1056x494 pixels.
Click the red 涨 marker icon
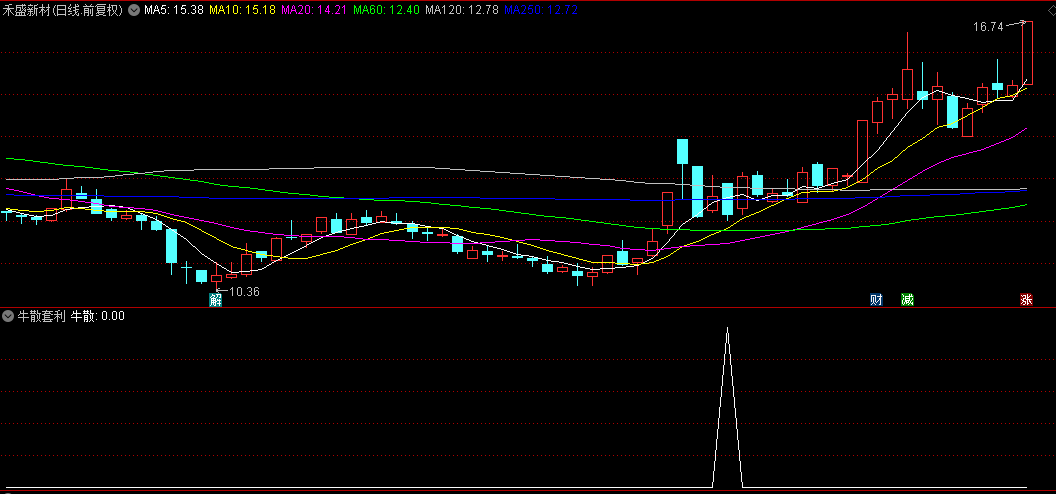(1026, 299)
